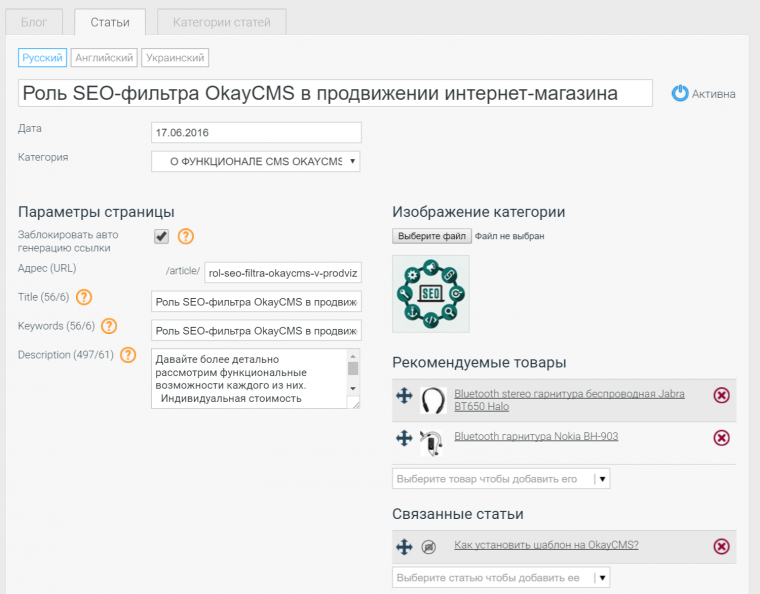This screenshot has height=594, width=760.
Task: Click the move handle for Nokia BH-903
Action: [404, 438]
